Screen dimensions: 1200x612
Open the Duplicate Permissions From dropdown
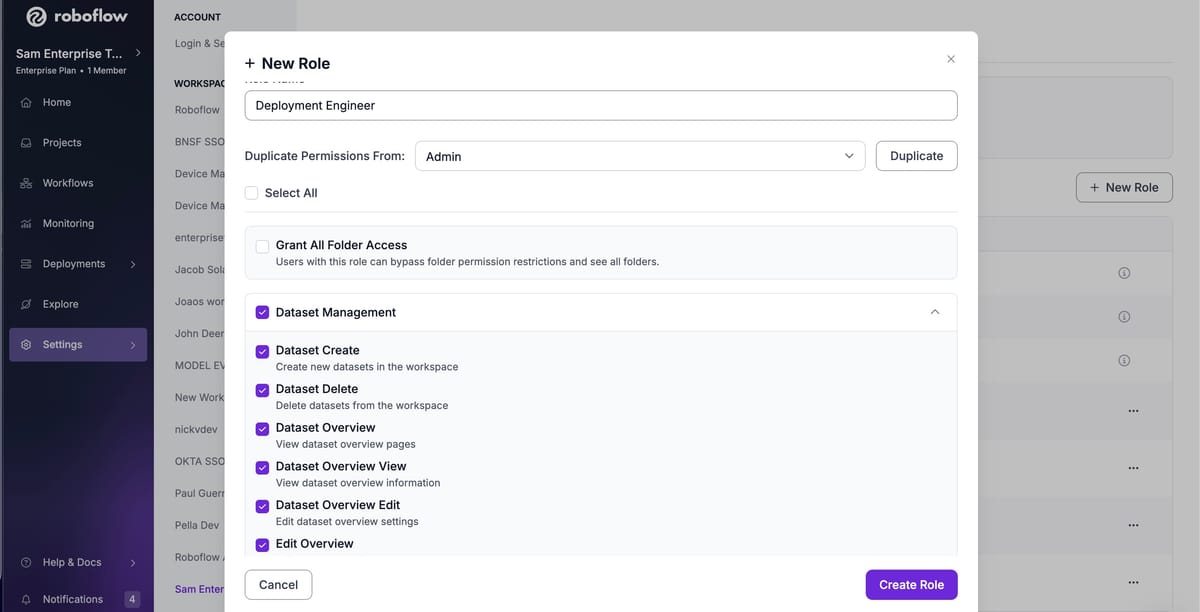(640, 156)
